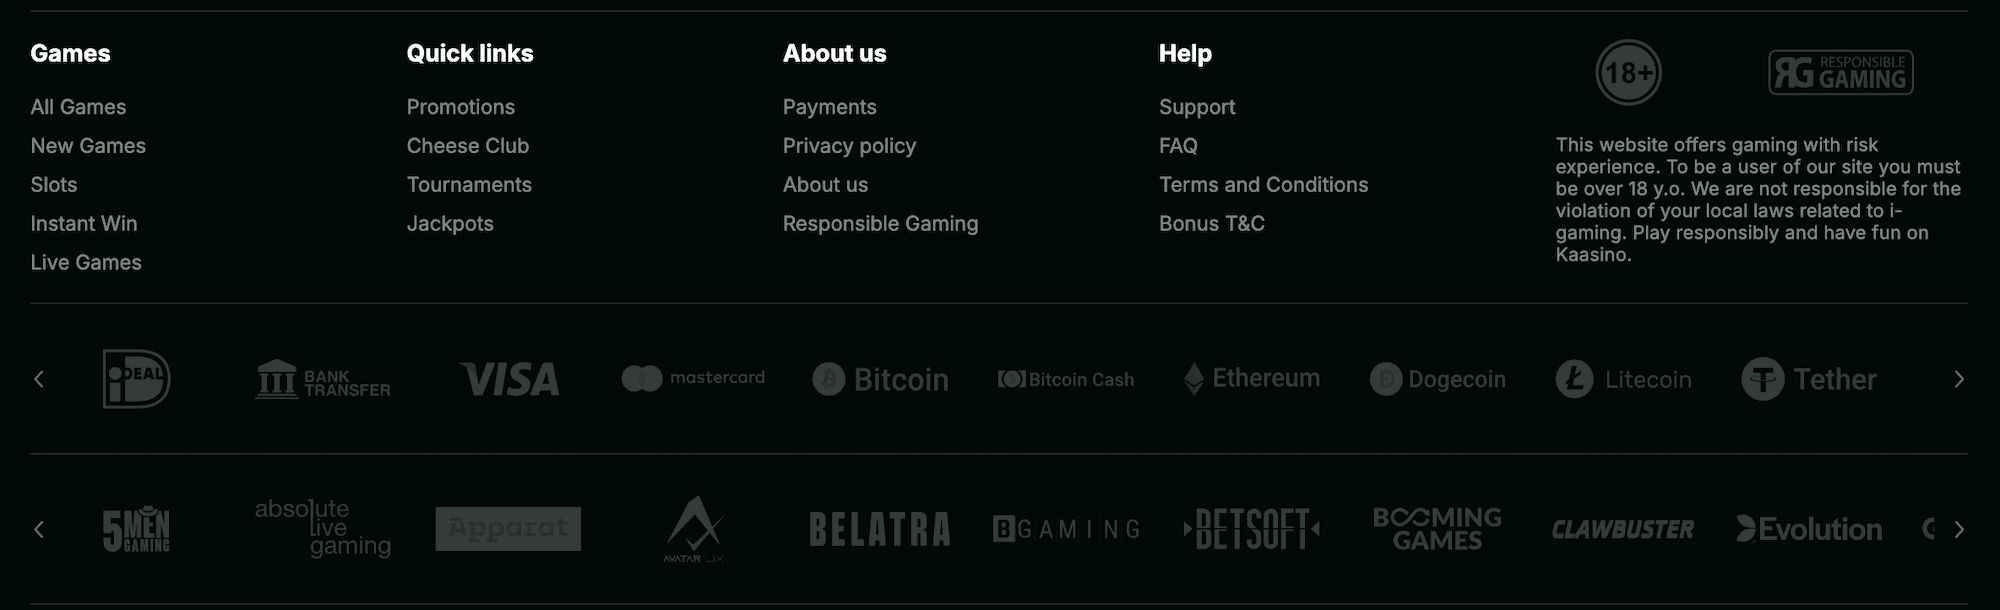Screen dimensions: 2000x610
Task: Click the VISA logo
Action: tap(509, 379)
